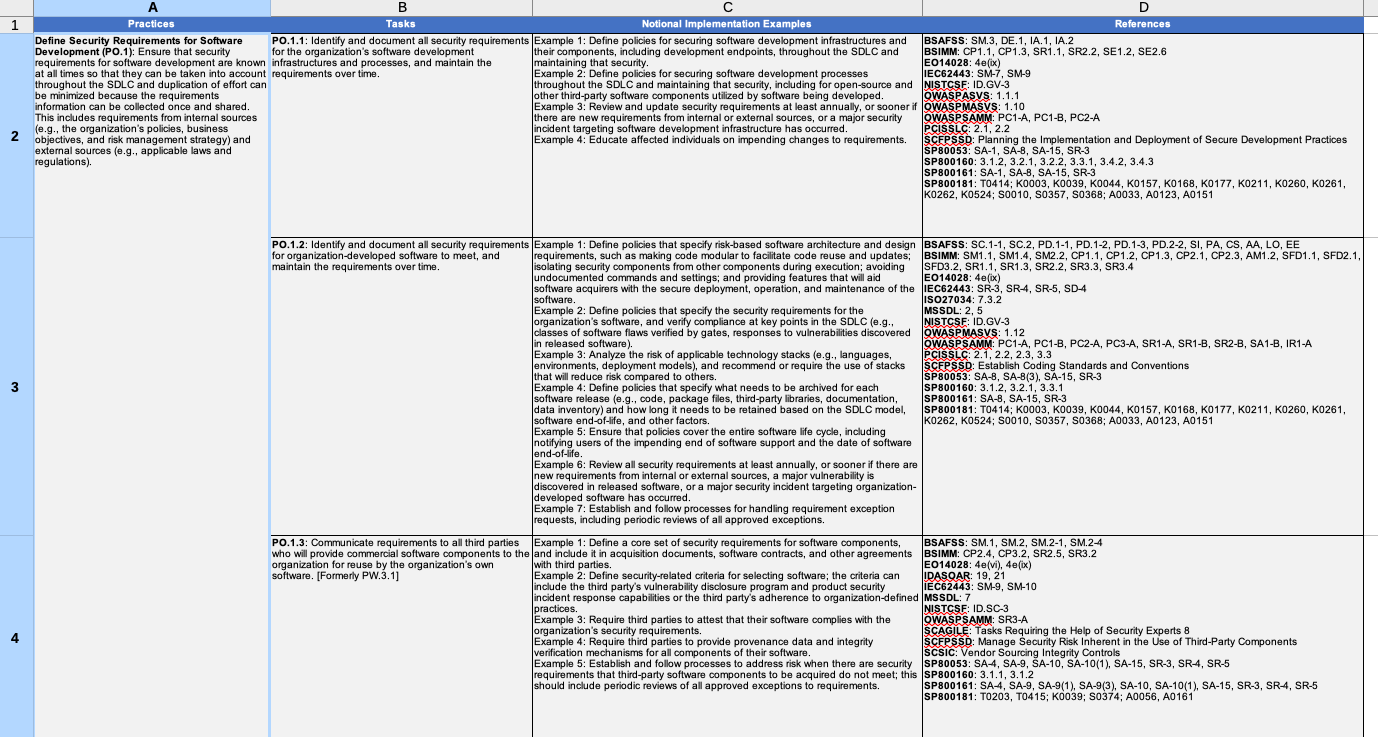
Task: Click the Practices header cell
Action: point(151,24)
